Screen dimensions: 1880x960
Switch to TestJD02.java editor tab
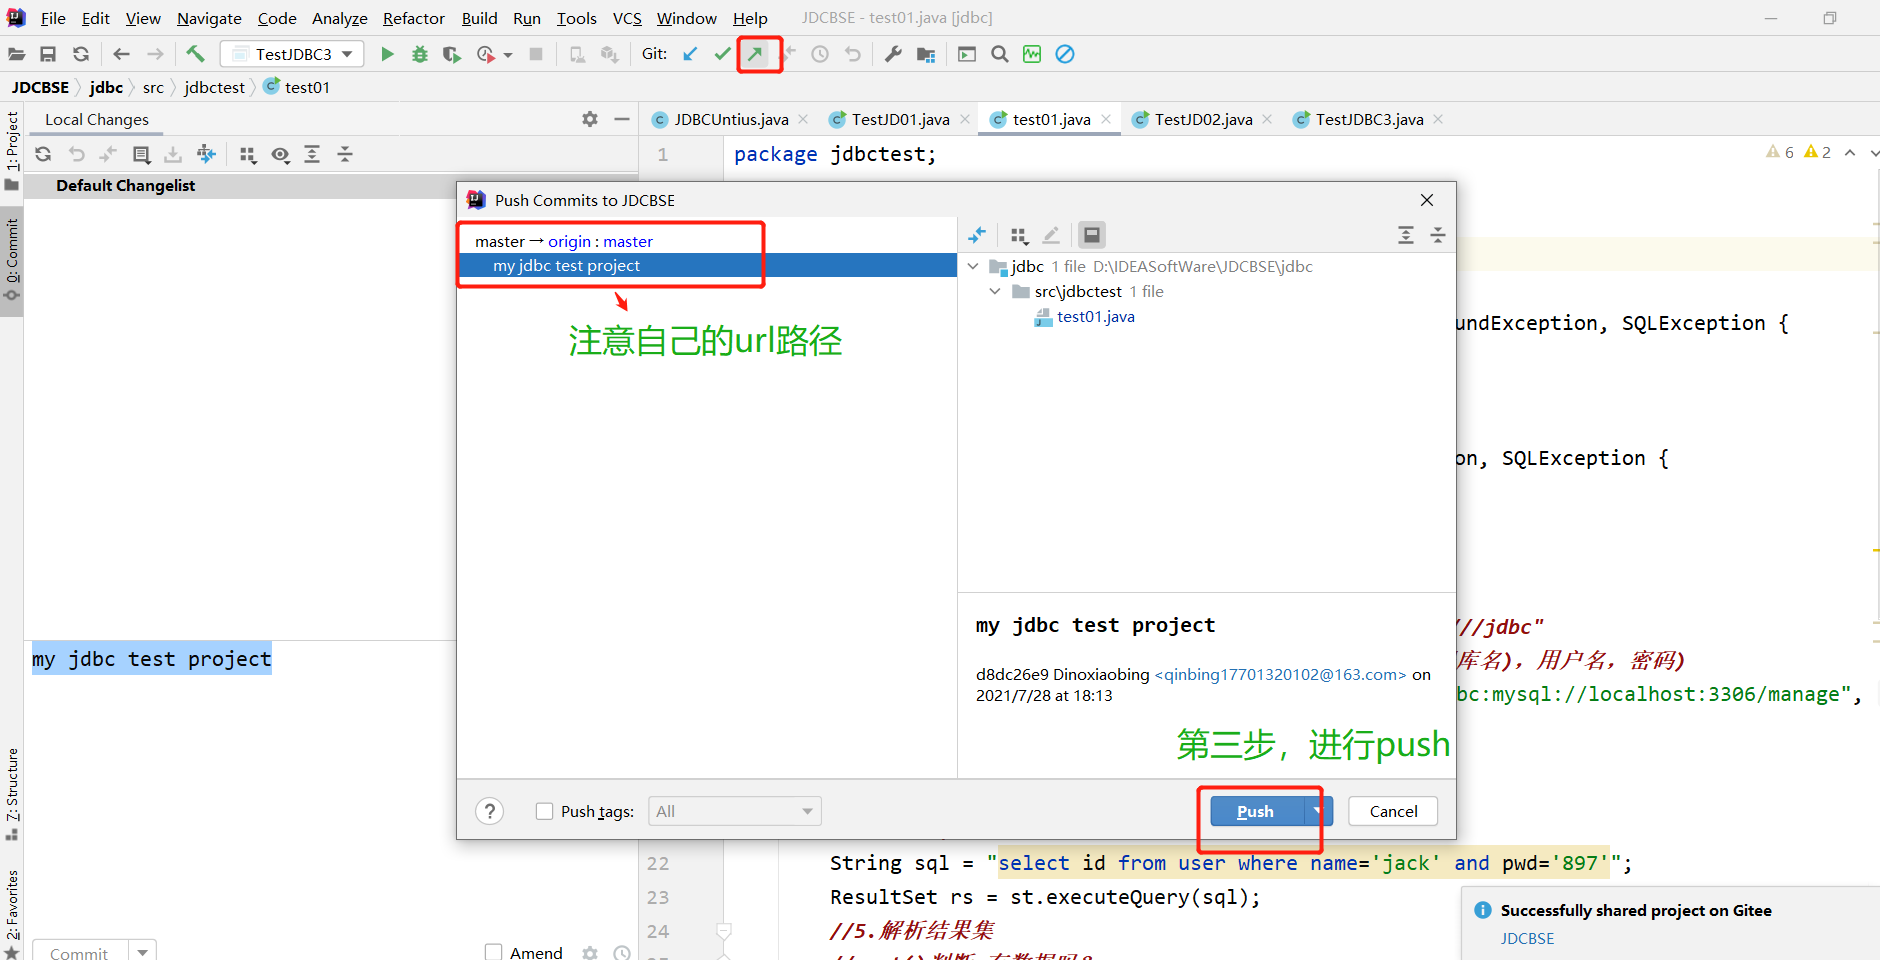[1203, 119]
